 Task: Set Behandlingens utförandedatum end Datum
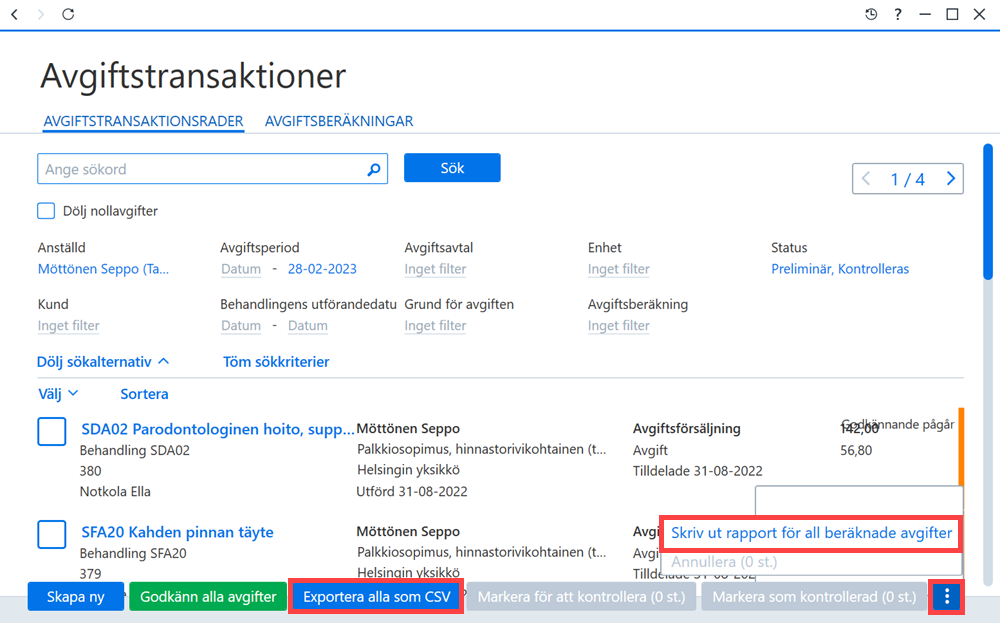coord(307,326)
